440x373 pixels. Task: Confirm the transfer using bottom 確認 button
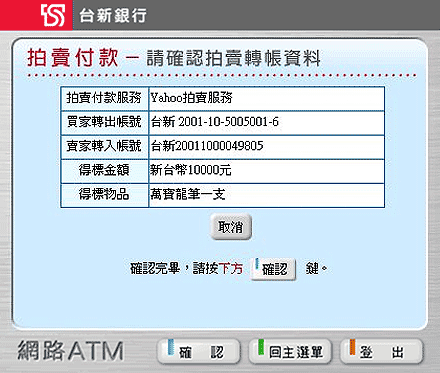199,351
